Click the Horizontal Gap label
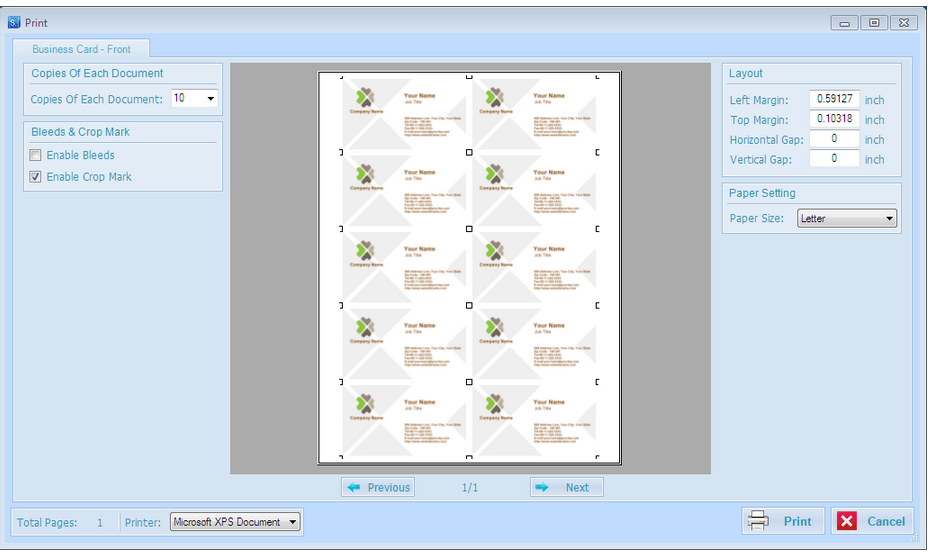Screen dimensions: 932x552 [766, 140]
